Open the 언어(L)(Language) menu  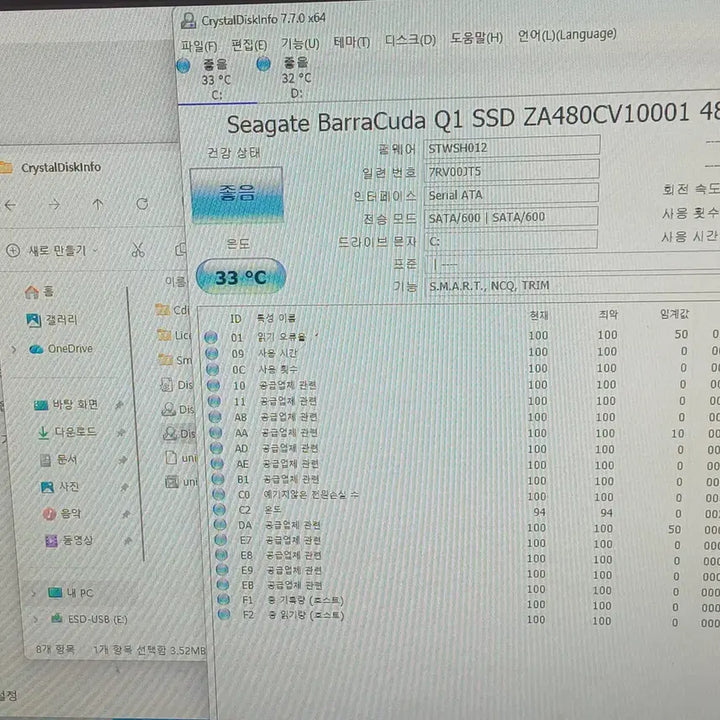click(x=567, y=35)
